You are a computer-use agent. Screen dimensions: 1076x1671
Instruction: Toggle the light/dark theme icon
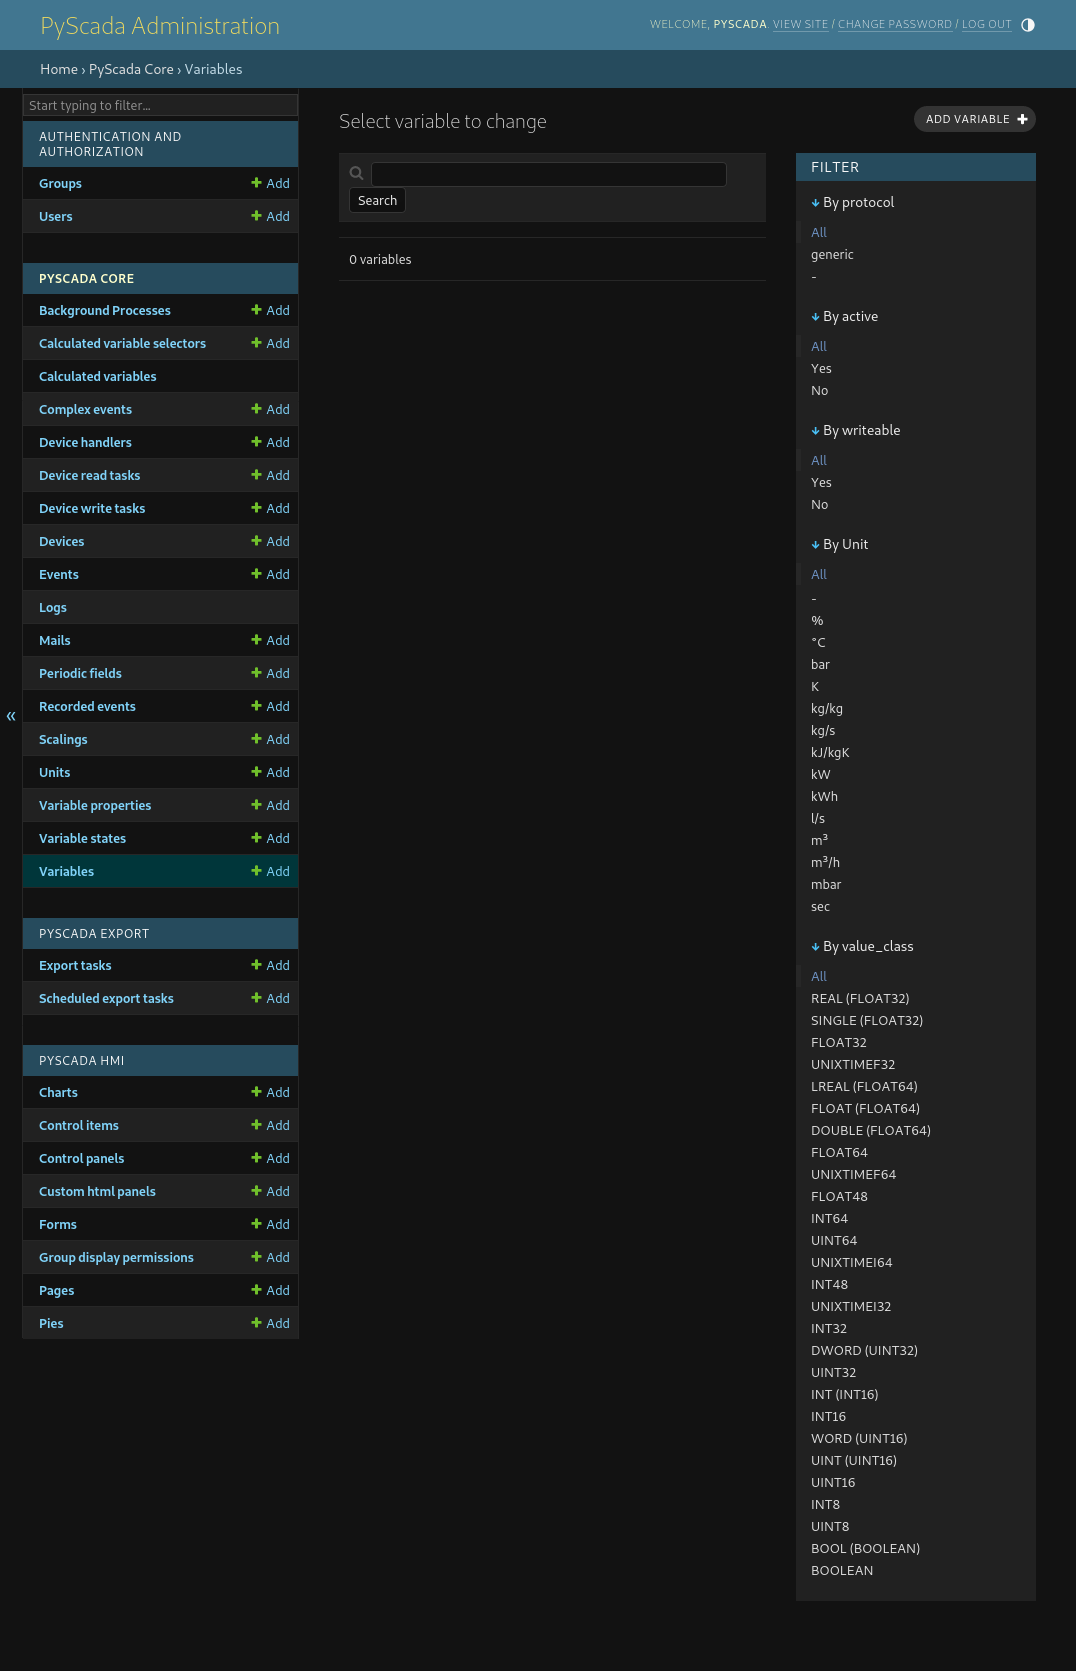[x=1027, y=25]
